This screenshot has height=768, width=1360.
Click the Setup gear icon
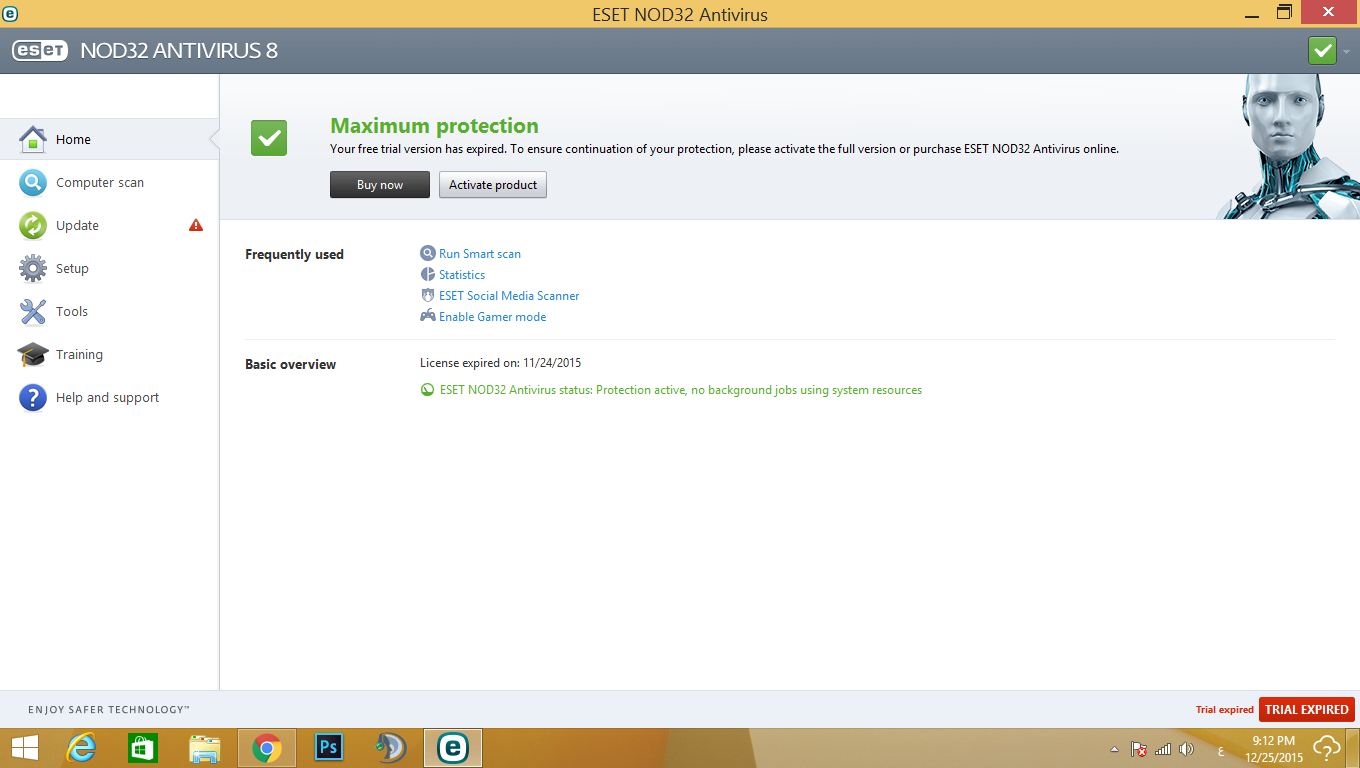[x=33, y=269]
